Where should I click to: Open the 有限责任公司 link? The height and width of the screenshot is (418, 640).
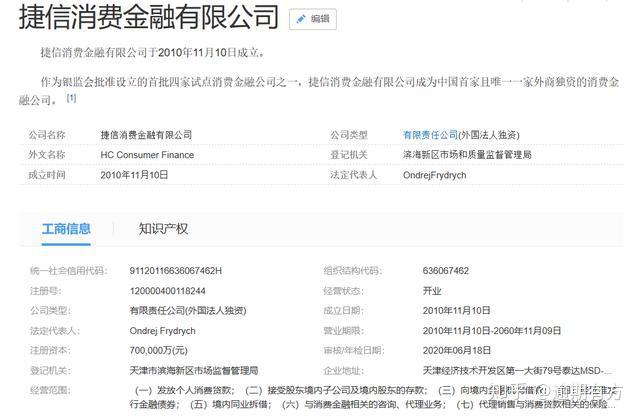(430, 135)
